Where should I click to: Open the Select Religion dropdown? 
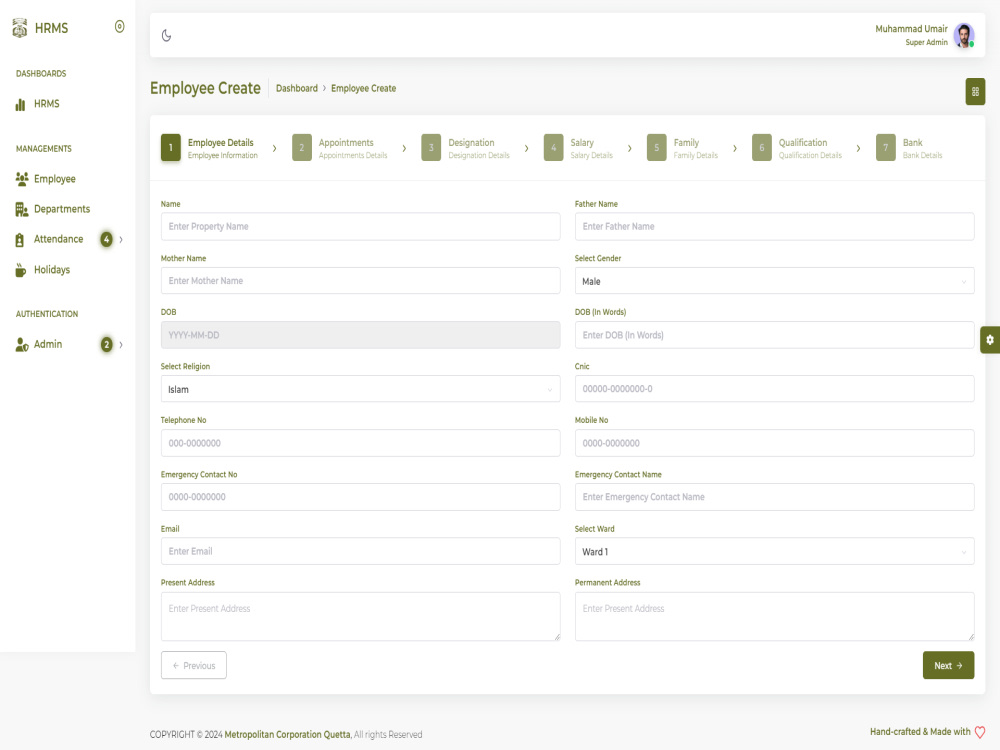360,389
